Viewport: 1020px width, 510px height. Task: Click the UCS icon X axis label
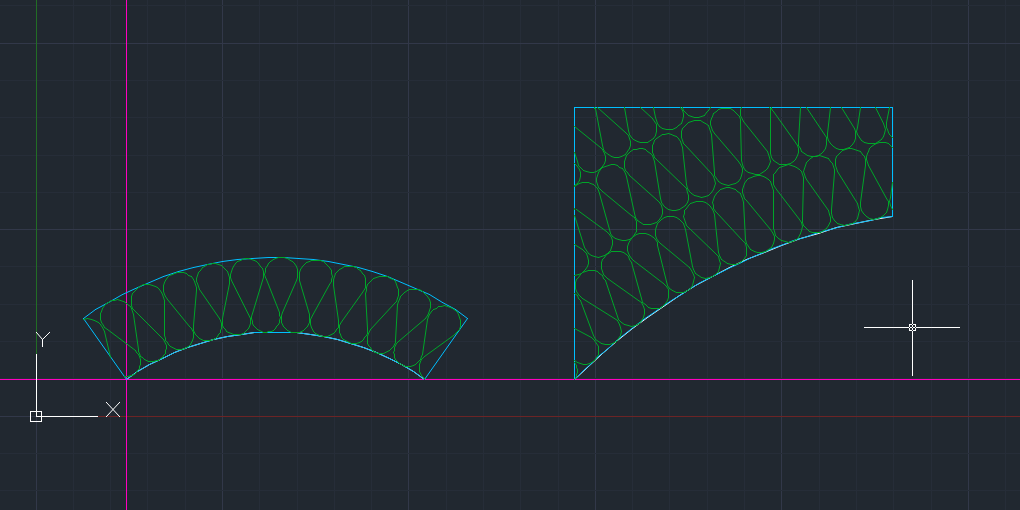coord(113,409)
